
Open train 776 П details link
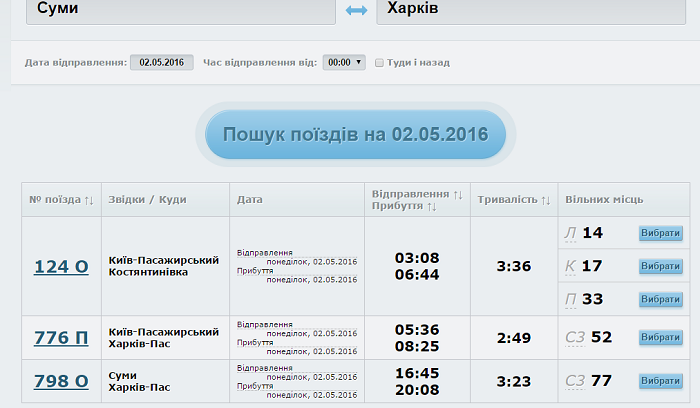pyautogui.click(x=62, y=338)
